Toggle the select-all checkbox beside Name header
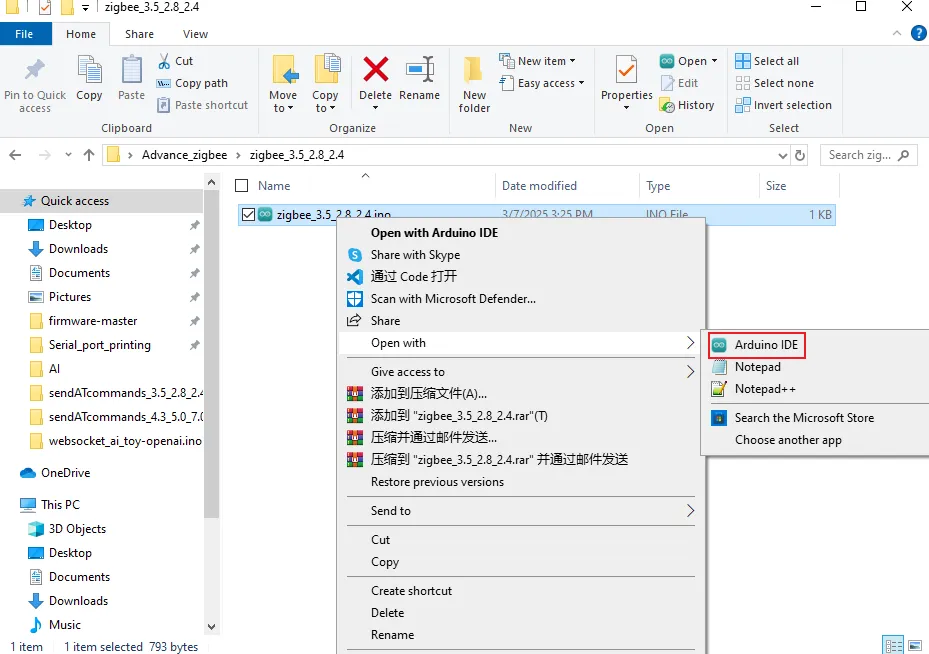The height and width of the screenshot is (654, 929). [x=241, y=185]
